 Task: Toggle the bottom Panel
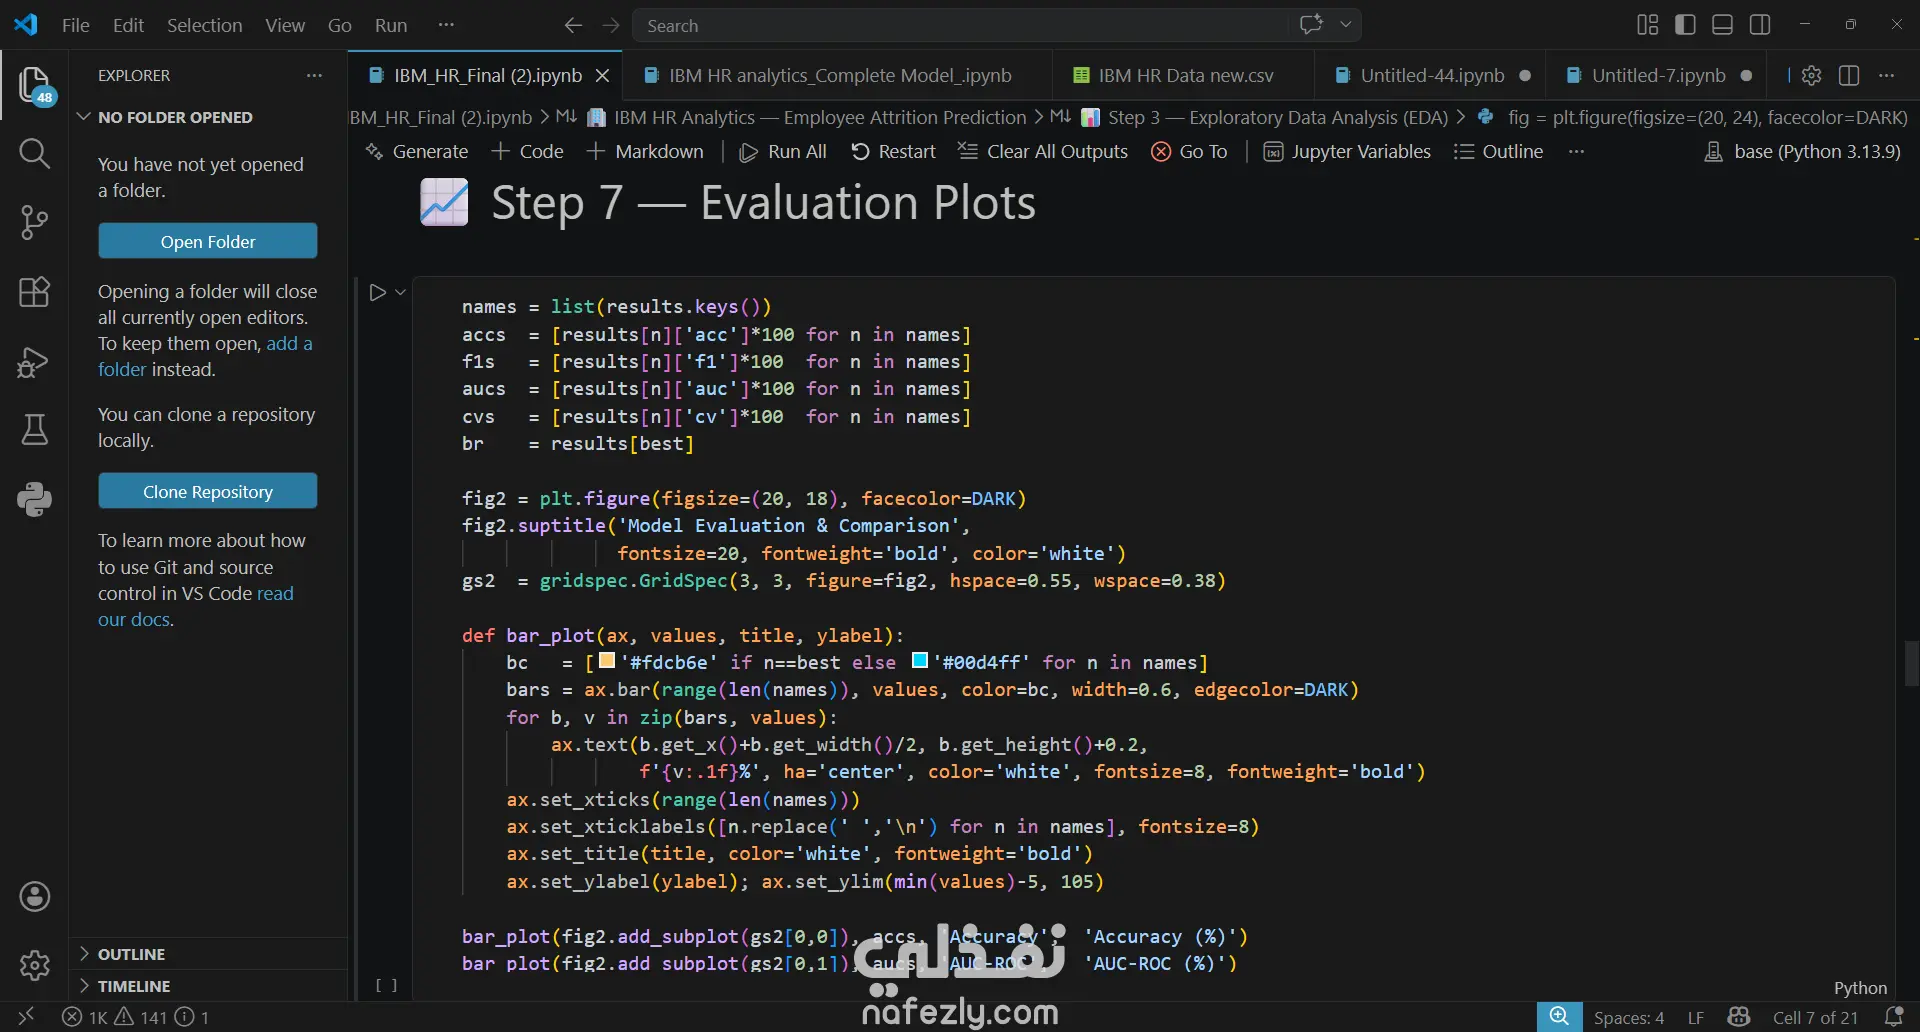tap(1722, 25)
